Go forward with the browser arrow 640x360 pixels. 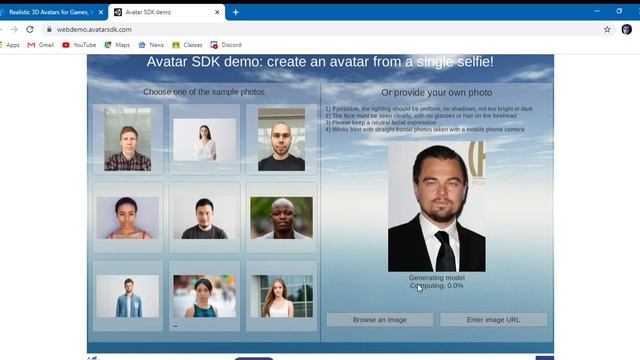14,29
